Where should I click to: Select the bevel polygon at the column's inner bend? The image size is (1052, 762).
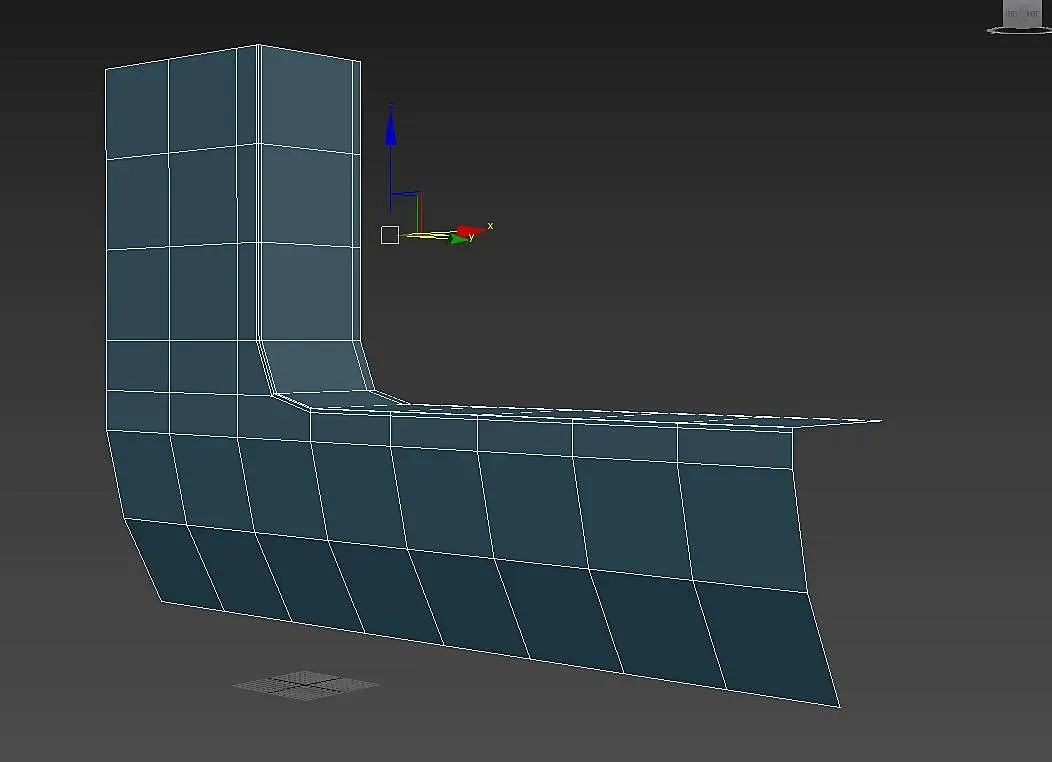pos(315,366)
